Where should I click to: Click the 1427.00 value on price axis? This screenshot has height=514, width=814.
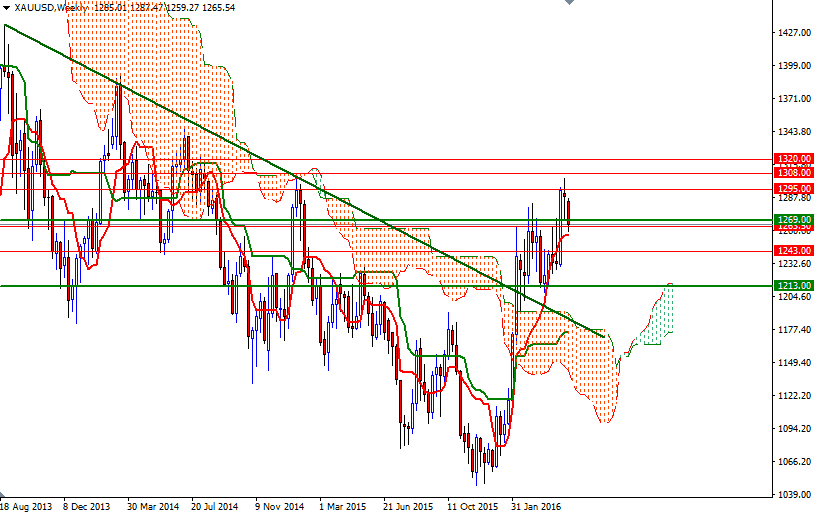pyautogui.click(x=794, y=33)
